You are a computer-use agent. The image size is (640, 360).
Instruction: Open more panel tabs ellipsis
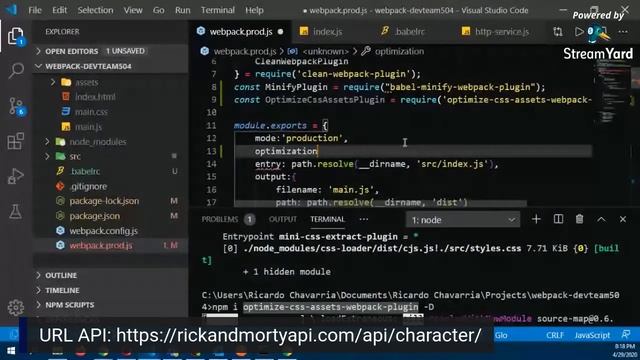363,219
